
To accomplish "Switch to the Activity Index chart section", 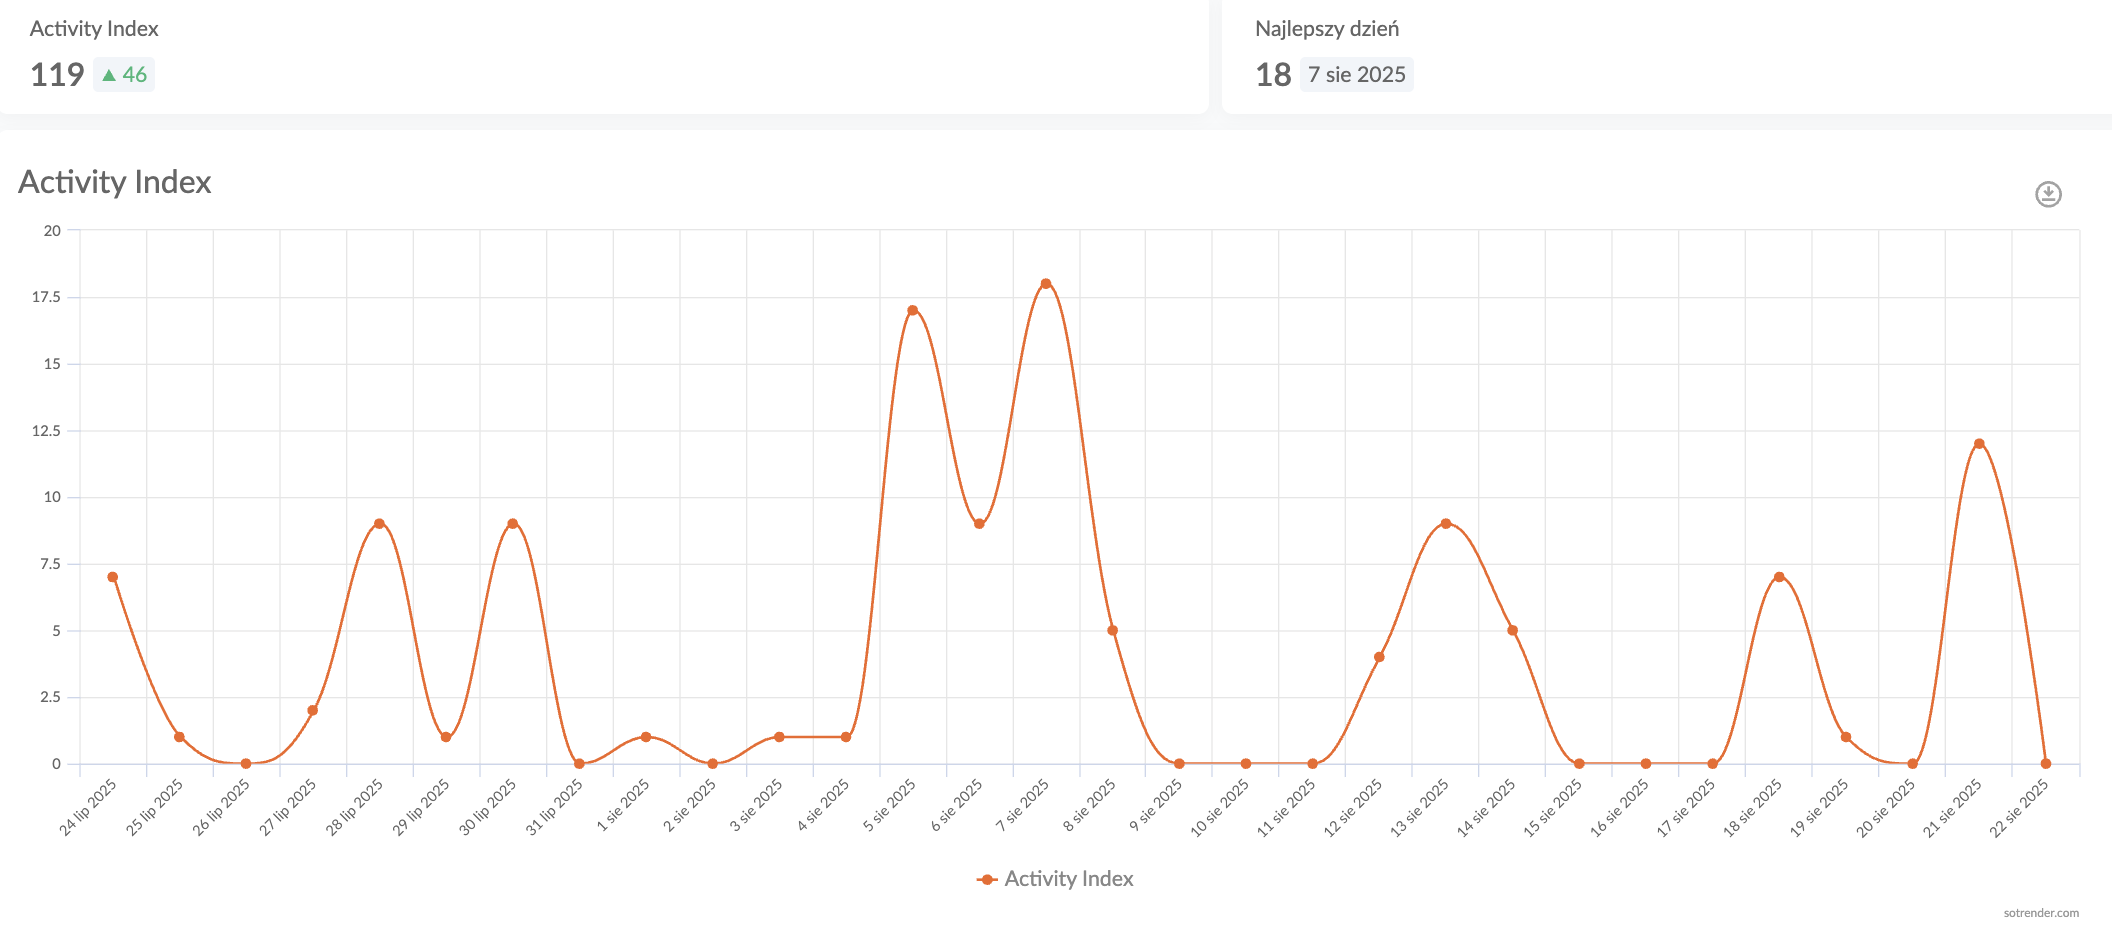I will (114, 183).
